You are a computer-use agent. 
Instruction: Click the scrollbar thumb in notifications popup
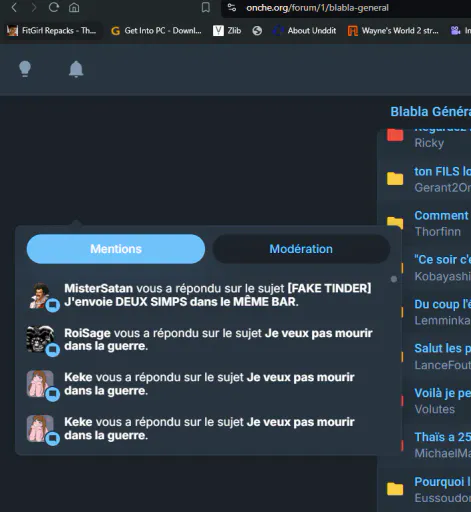coord(394,279)
